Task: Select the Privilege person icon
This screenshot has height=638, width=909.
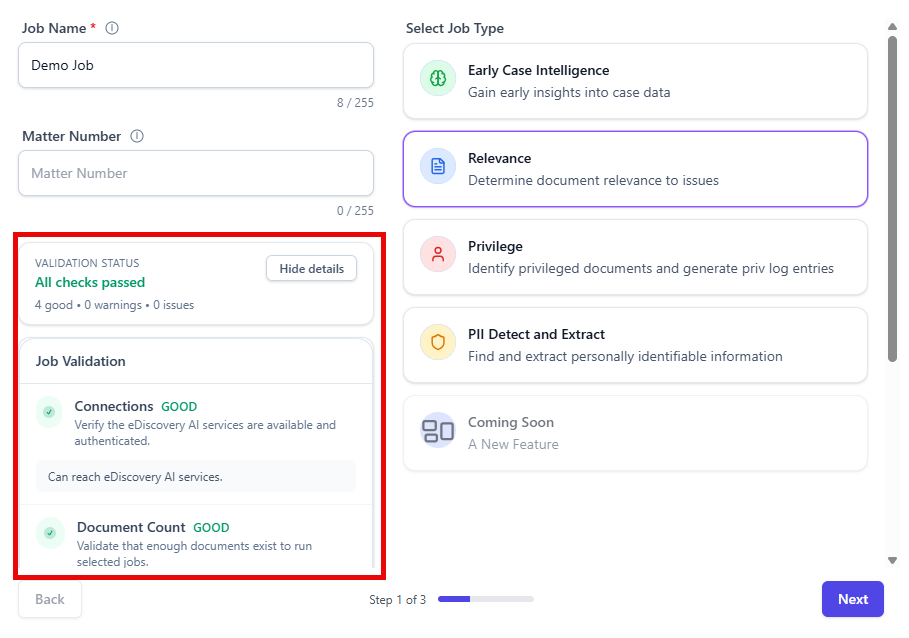Action: coord(437,254)
